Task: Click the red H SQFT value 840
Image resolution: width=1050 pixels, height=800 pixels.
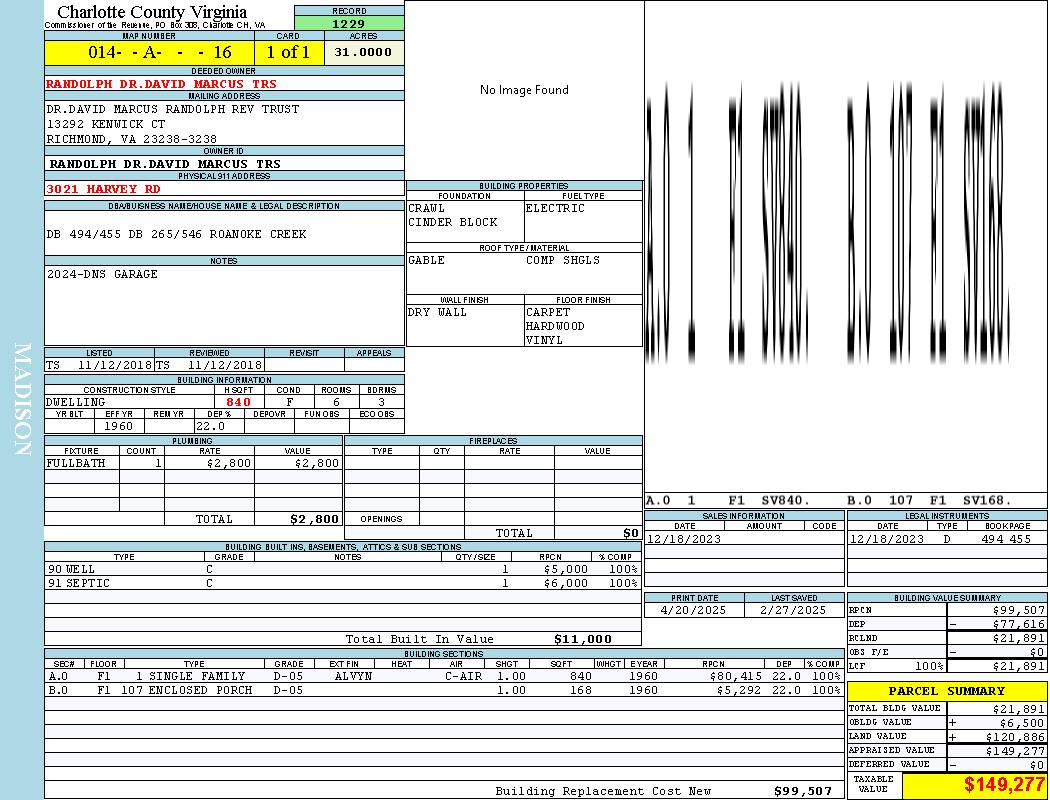Action: [x=238, y=402]
